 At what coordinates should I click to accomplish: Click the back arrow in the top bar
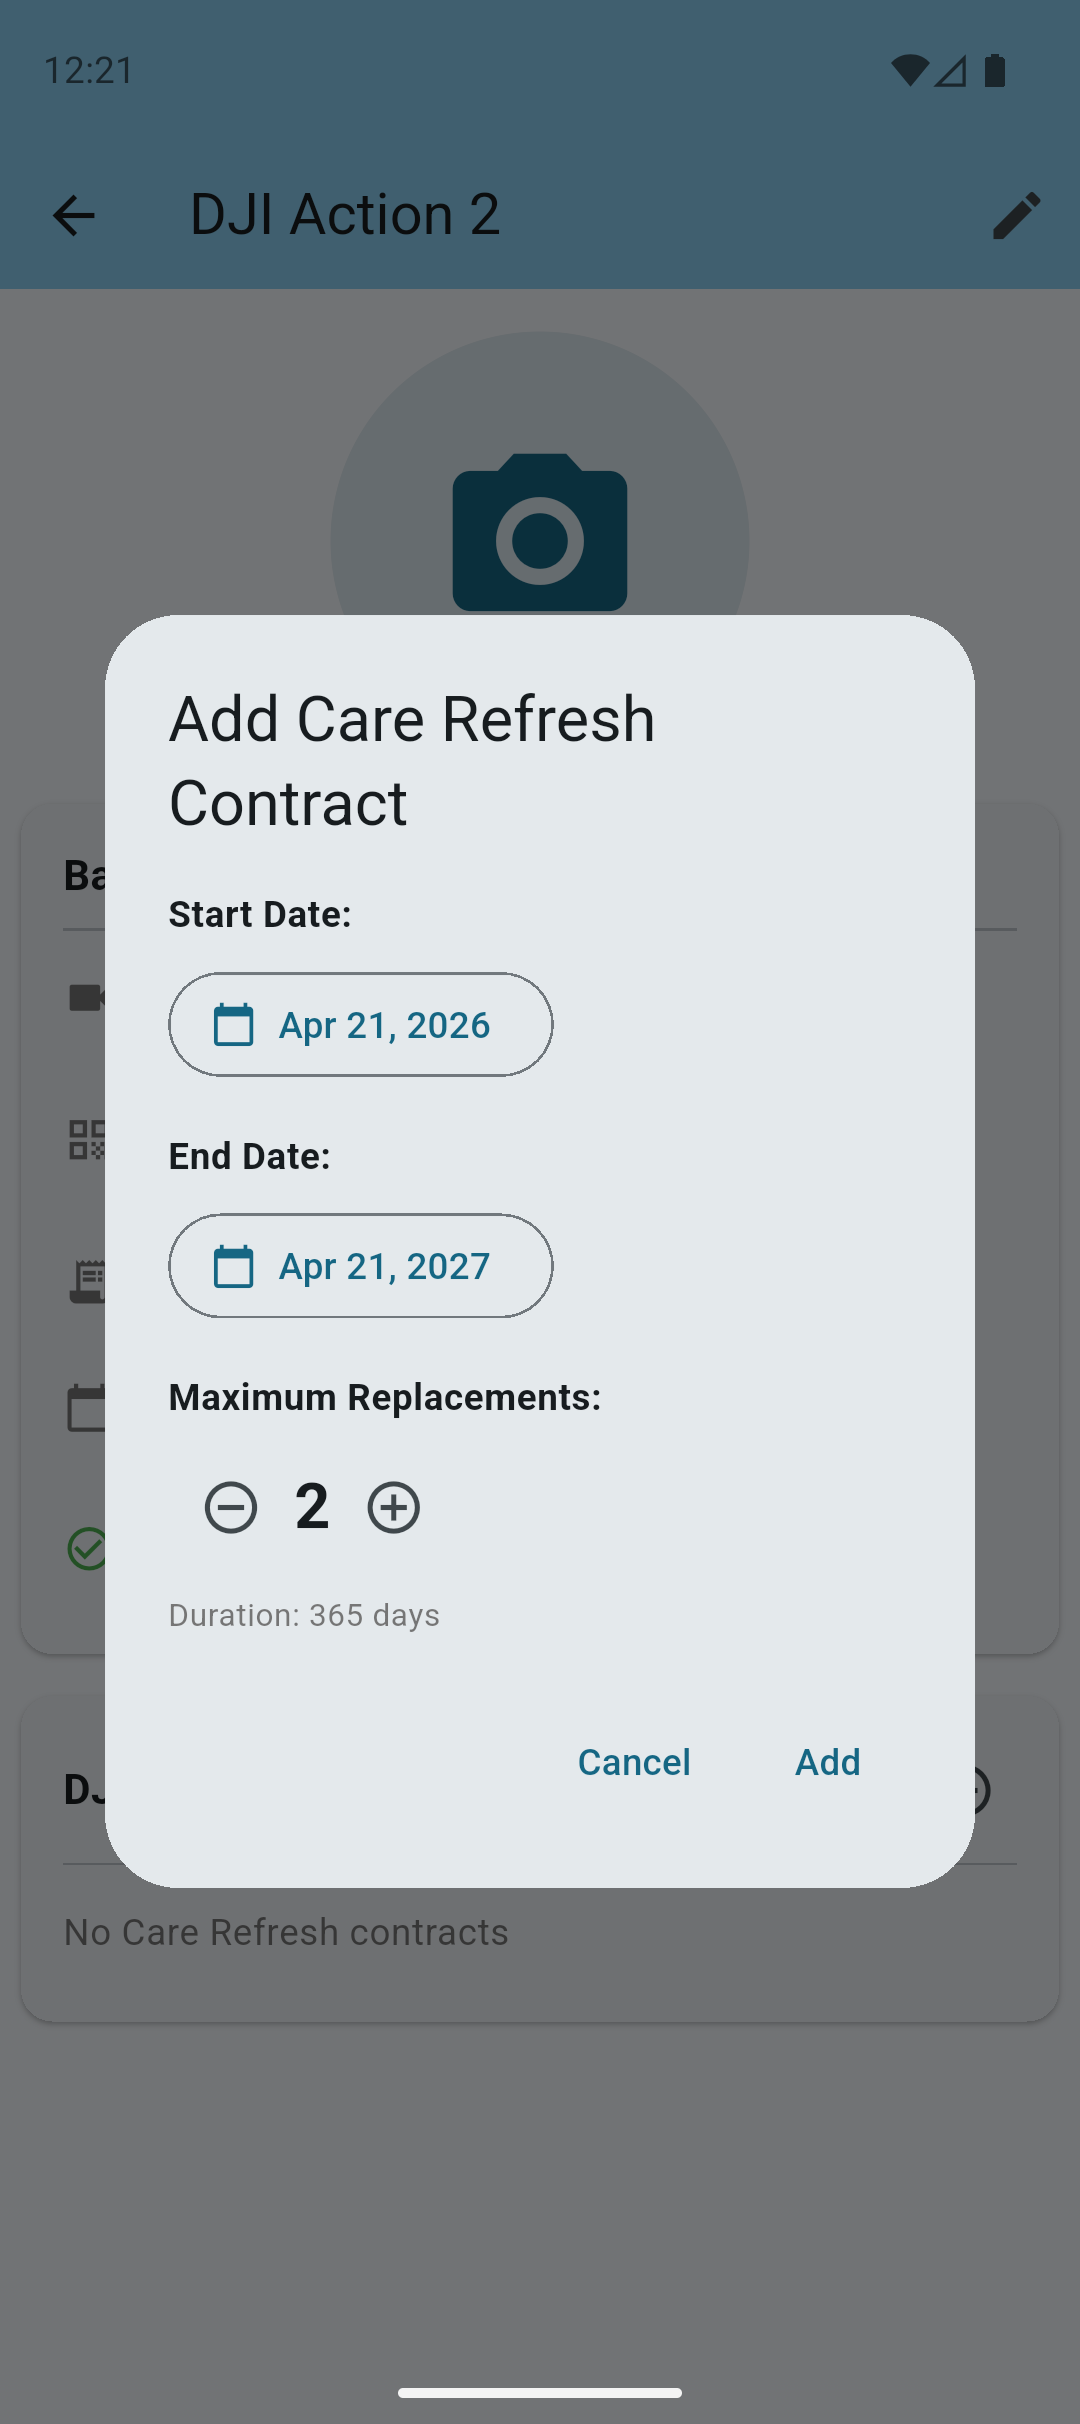click(73, 215)
